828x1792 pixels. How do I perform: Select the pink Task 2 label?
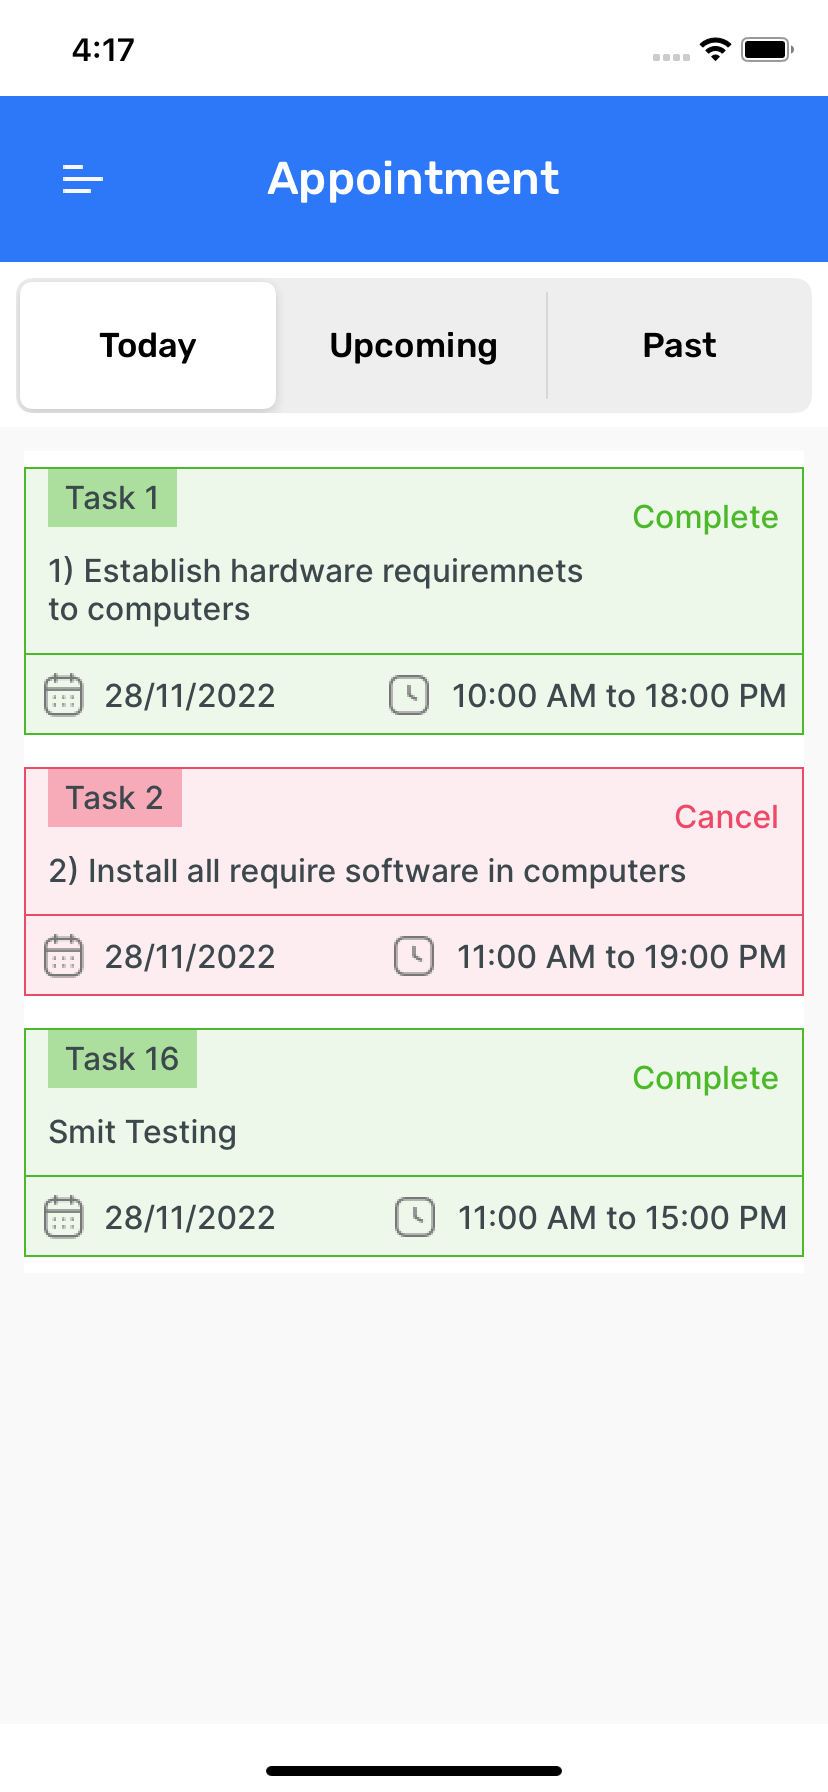[x=115, y=798]
